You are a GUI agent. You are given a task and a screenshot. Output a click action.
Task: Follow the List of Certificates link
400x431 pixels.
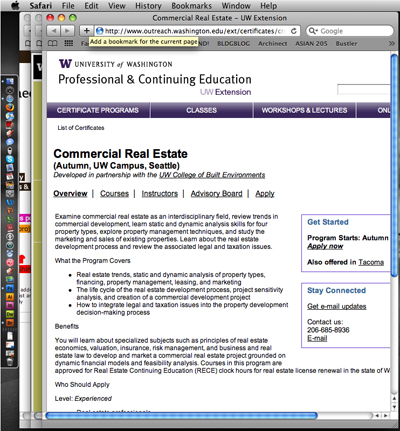[81, 128]
